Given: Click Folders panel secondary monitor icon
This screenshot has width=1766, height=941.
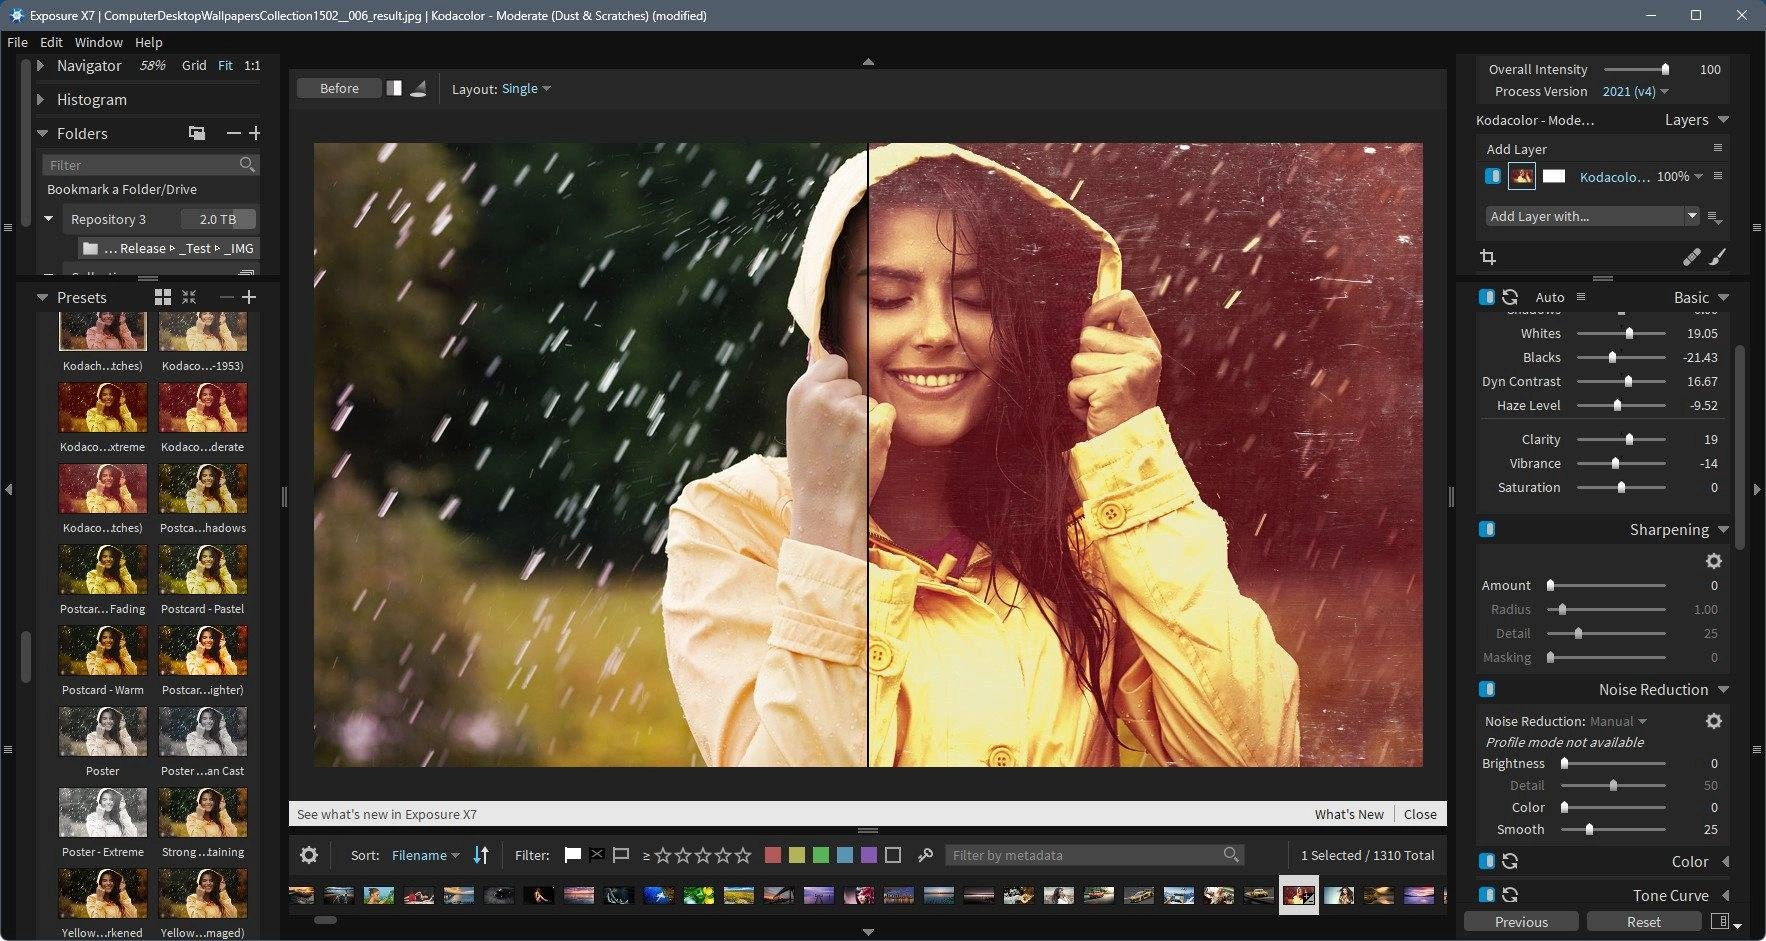Looking at the screenshot, I should [x=197, y=133].
